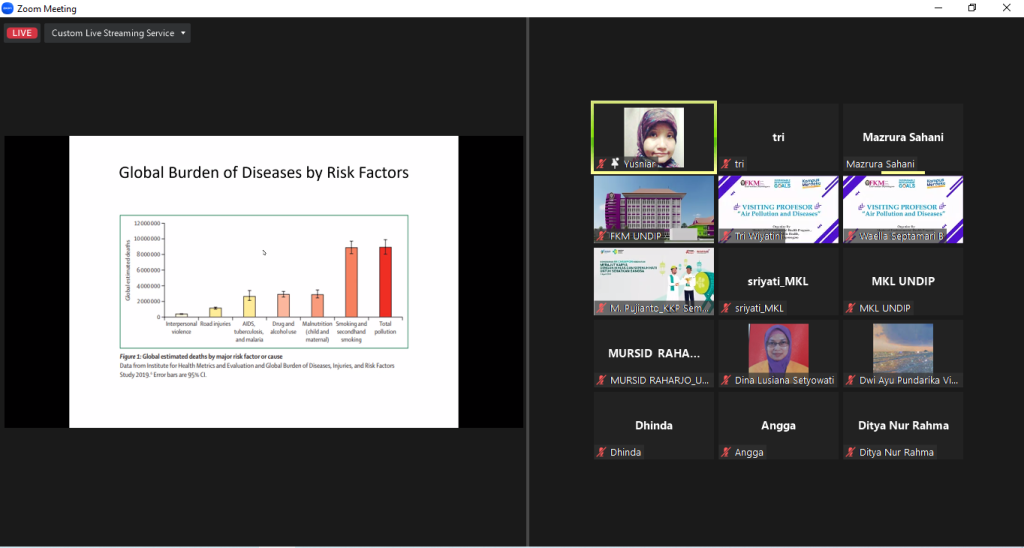
Task: Click the red LIVE indicator badge
Action: pos(22,33)
